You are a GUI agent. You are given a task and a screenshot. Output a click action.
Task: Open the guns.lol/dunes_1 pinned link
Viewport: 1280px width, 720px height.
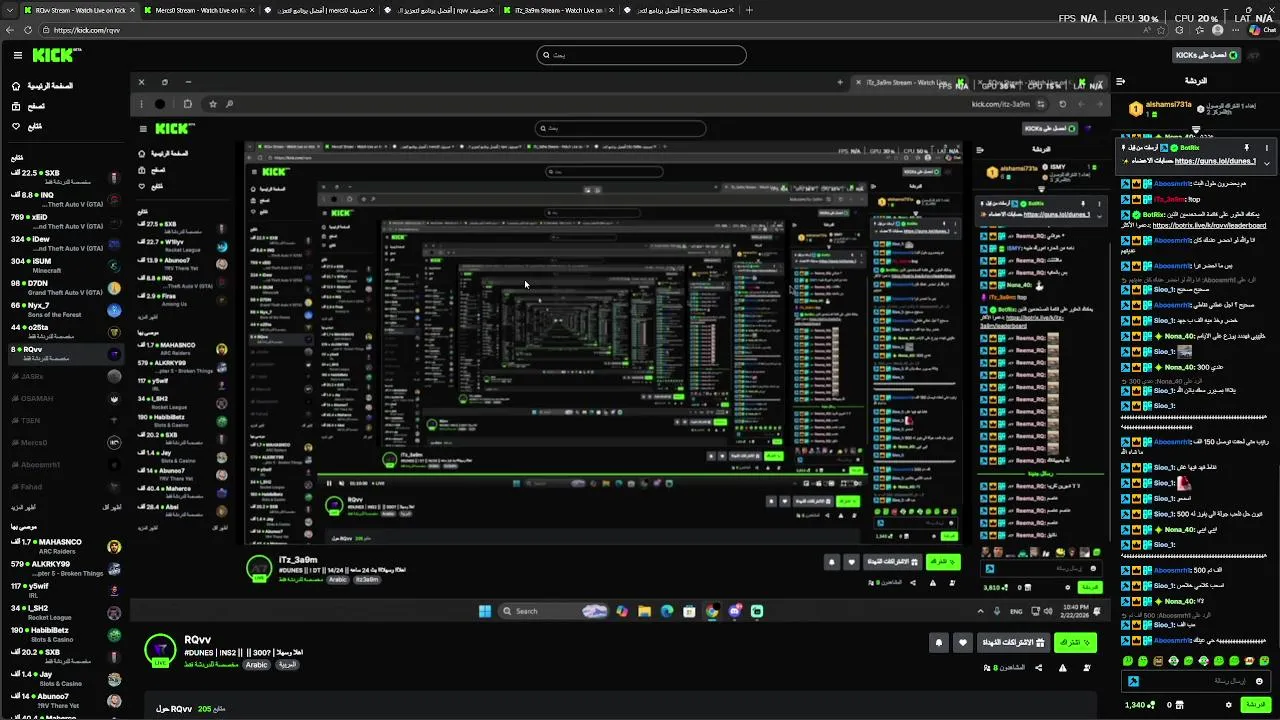(x=1215, y=161)
